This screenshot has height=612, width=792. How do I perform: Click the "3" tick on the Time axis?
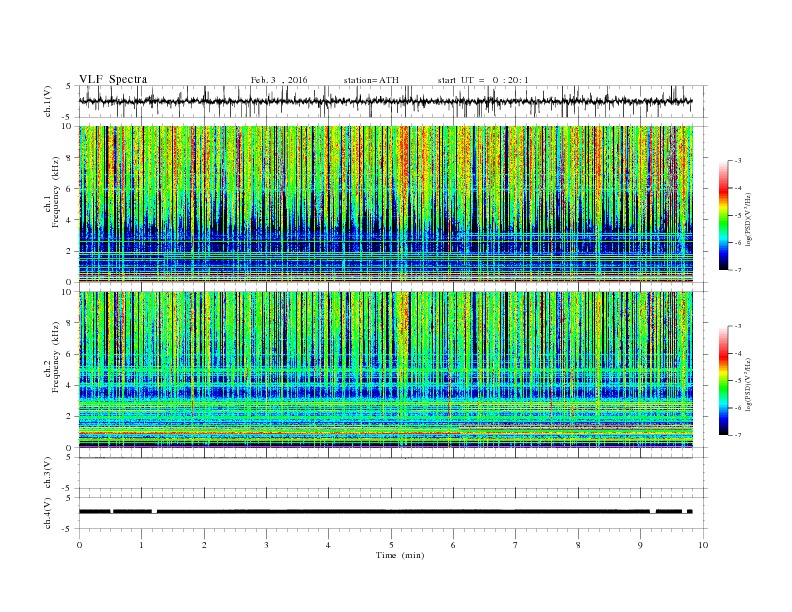(266, 545)
